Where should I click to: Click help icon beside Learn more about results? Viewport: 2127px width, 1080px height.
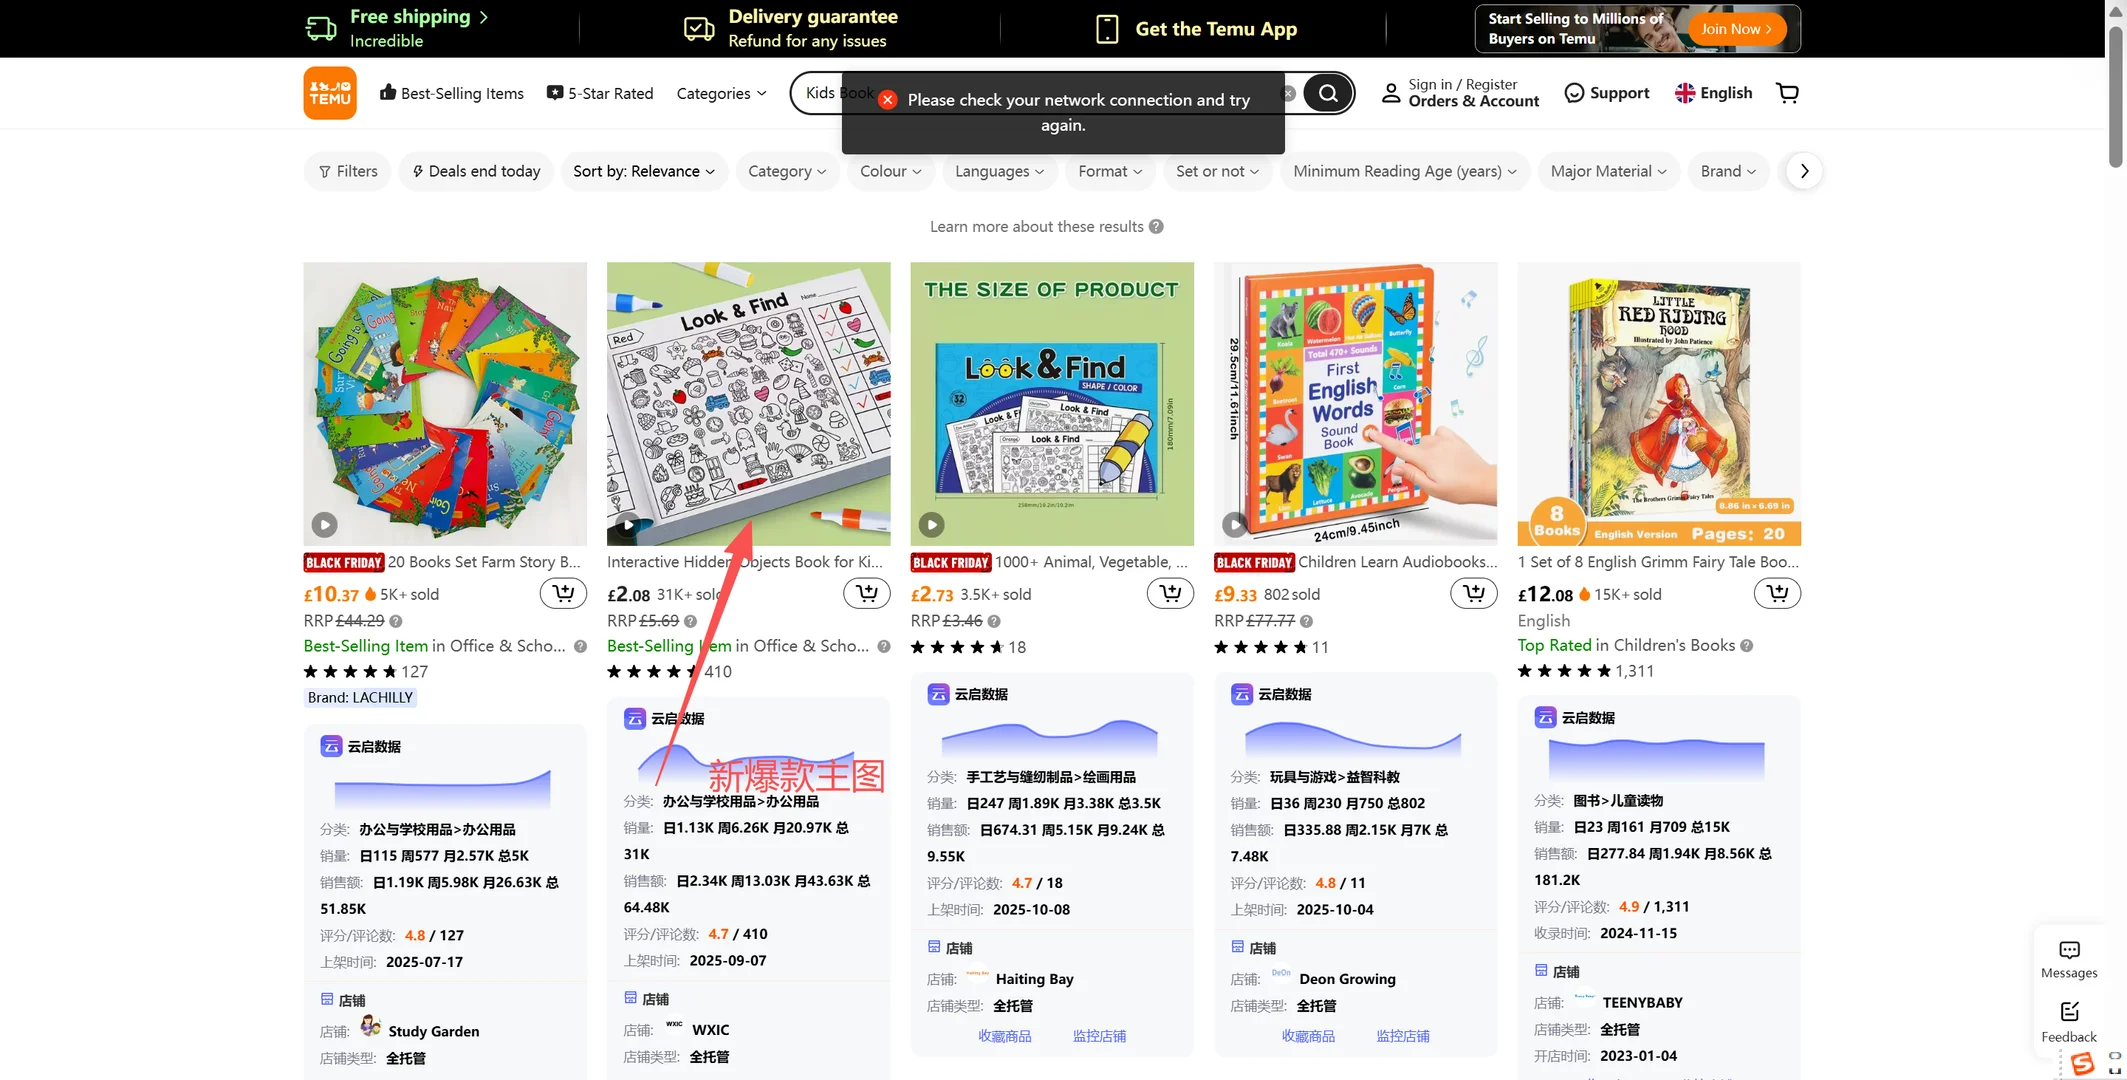(x=1156, y=226)
